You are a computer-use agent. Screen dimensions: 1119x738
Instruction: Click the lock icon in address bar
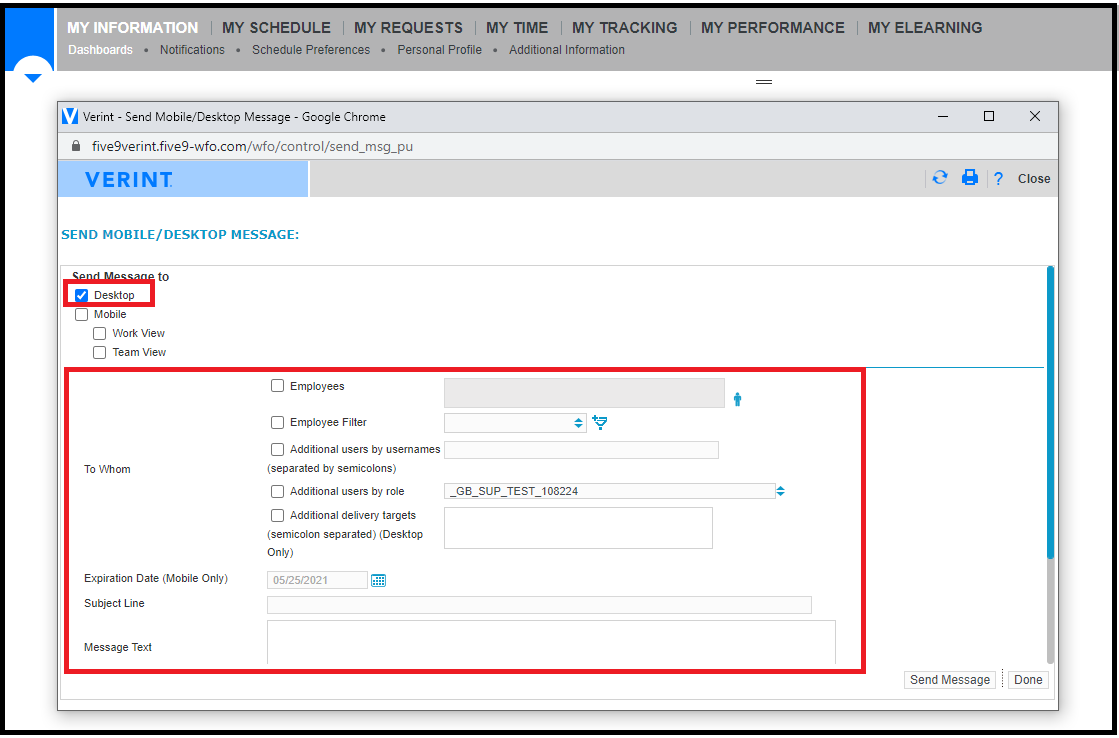76,146
